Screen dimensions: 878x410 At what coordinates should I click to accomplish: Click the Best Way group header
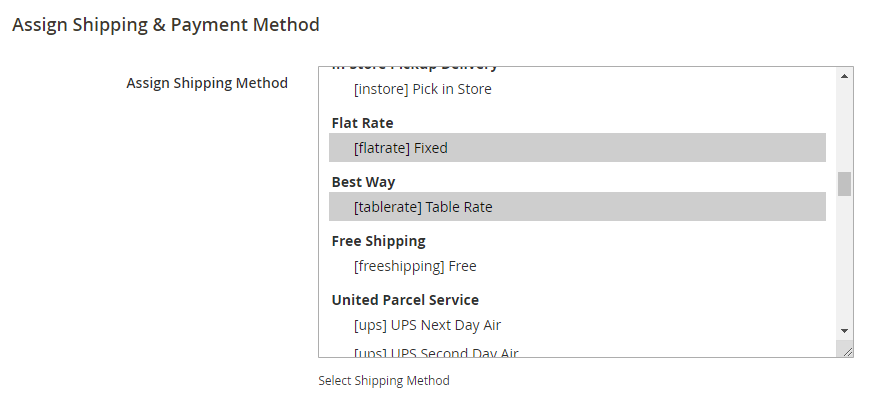363,182
